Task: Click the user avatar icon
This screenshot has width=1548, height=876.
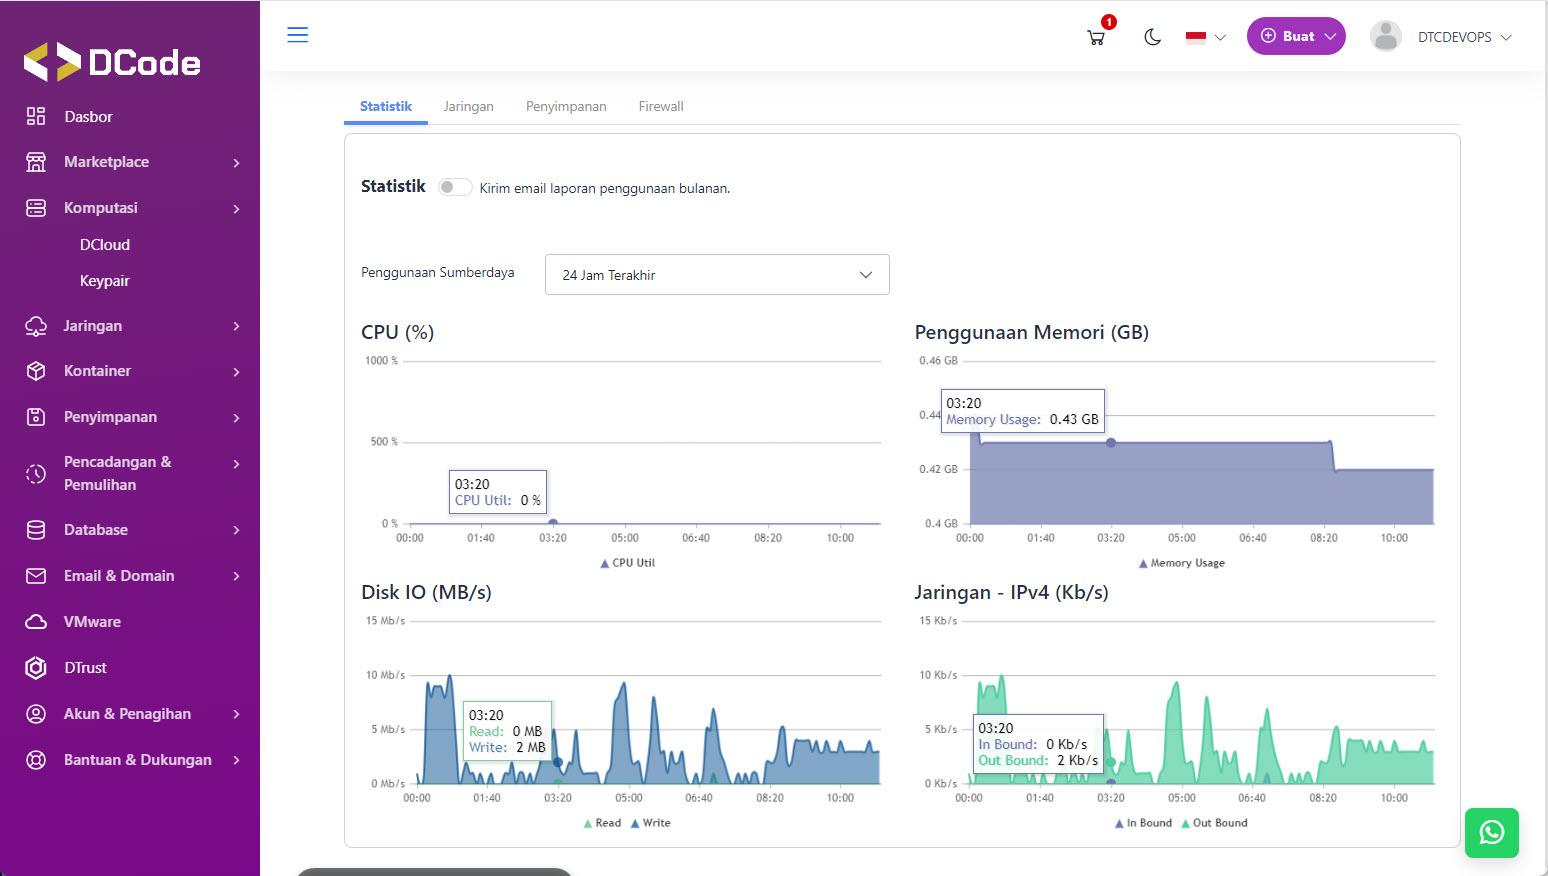Action: click(1385, 37)
